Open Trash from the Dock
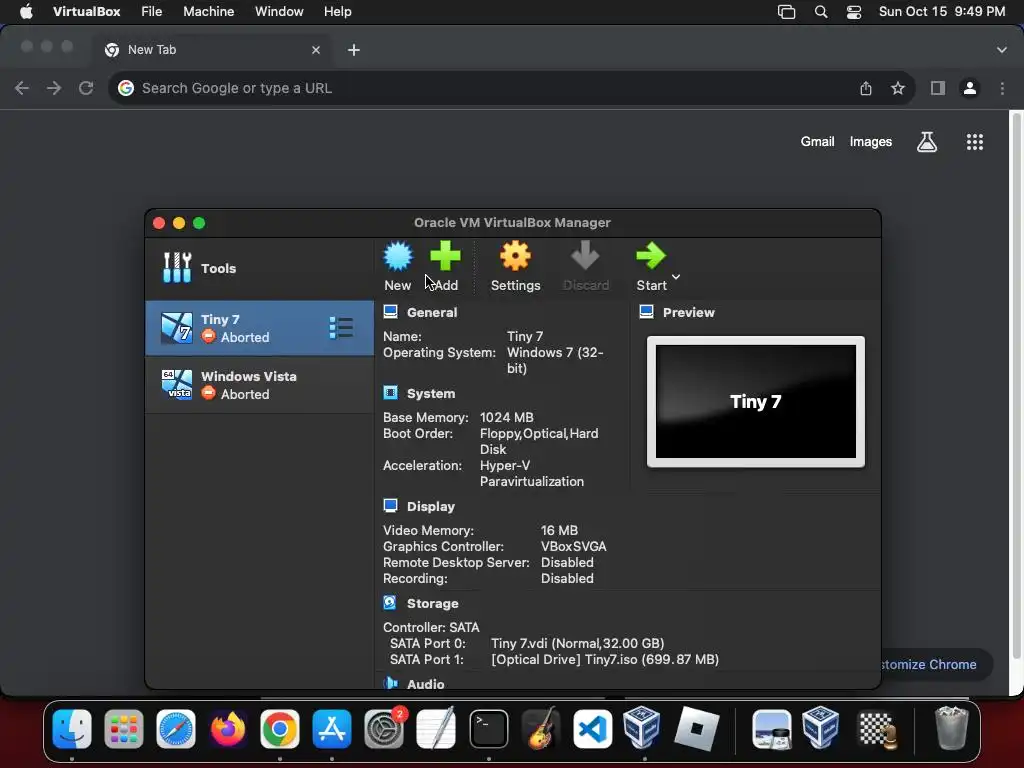Image resolution: width=1024 pixels, height=768 pixels. tap(951, 728)
